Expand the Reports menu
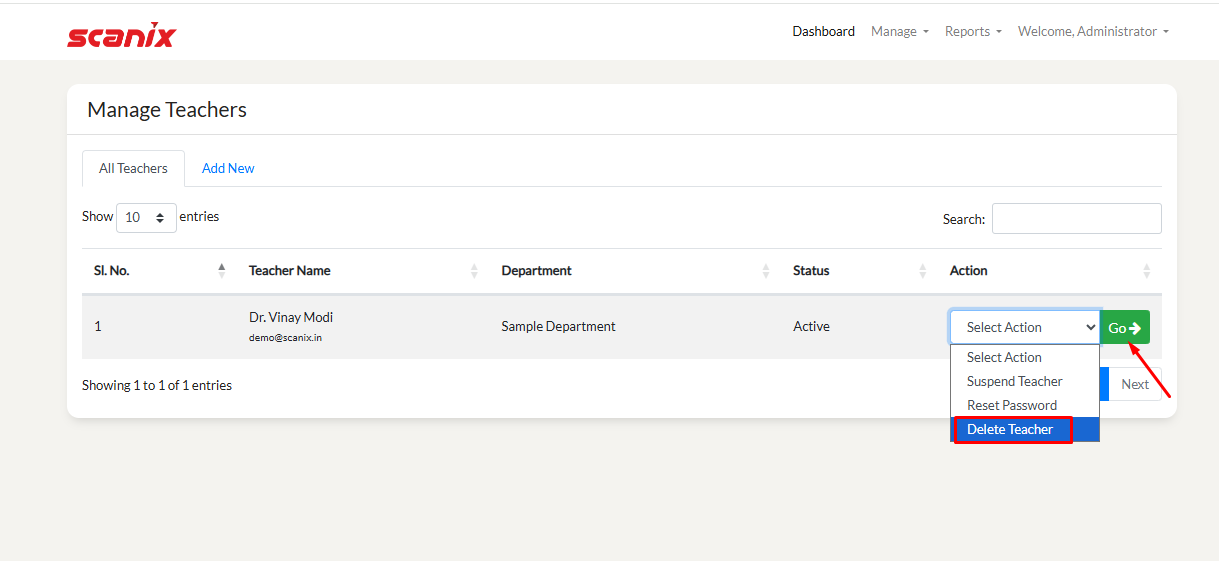The height and width of the screenshot is (561, 1219). coord(973,31)
